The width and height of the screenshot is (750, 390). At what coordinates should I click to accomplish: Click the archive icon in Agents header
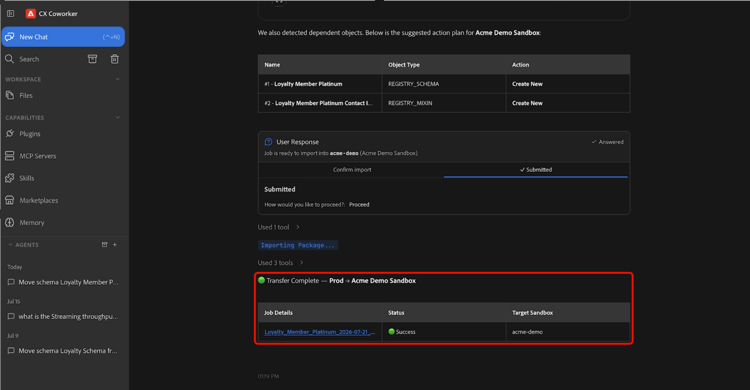[104, 245]
